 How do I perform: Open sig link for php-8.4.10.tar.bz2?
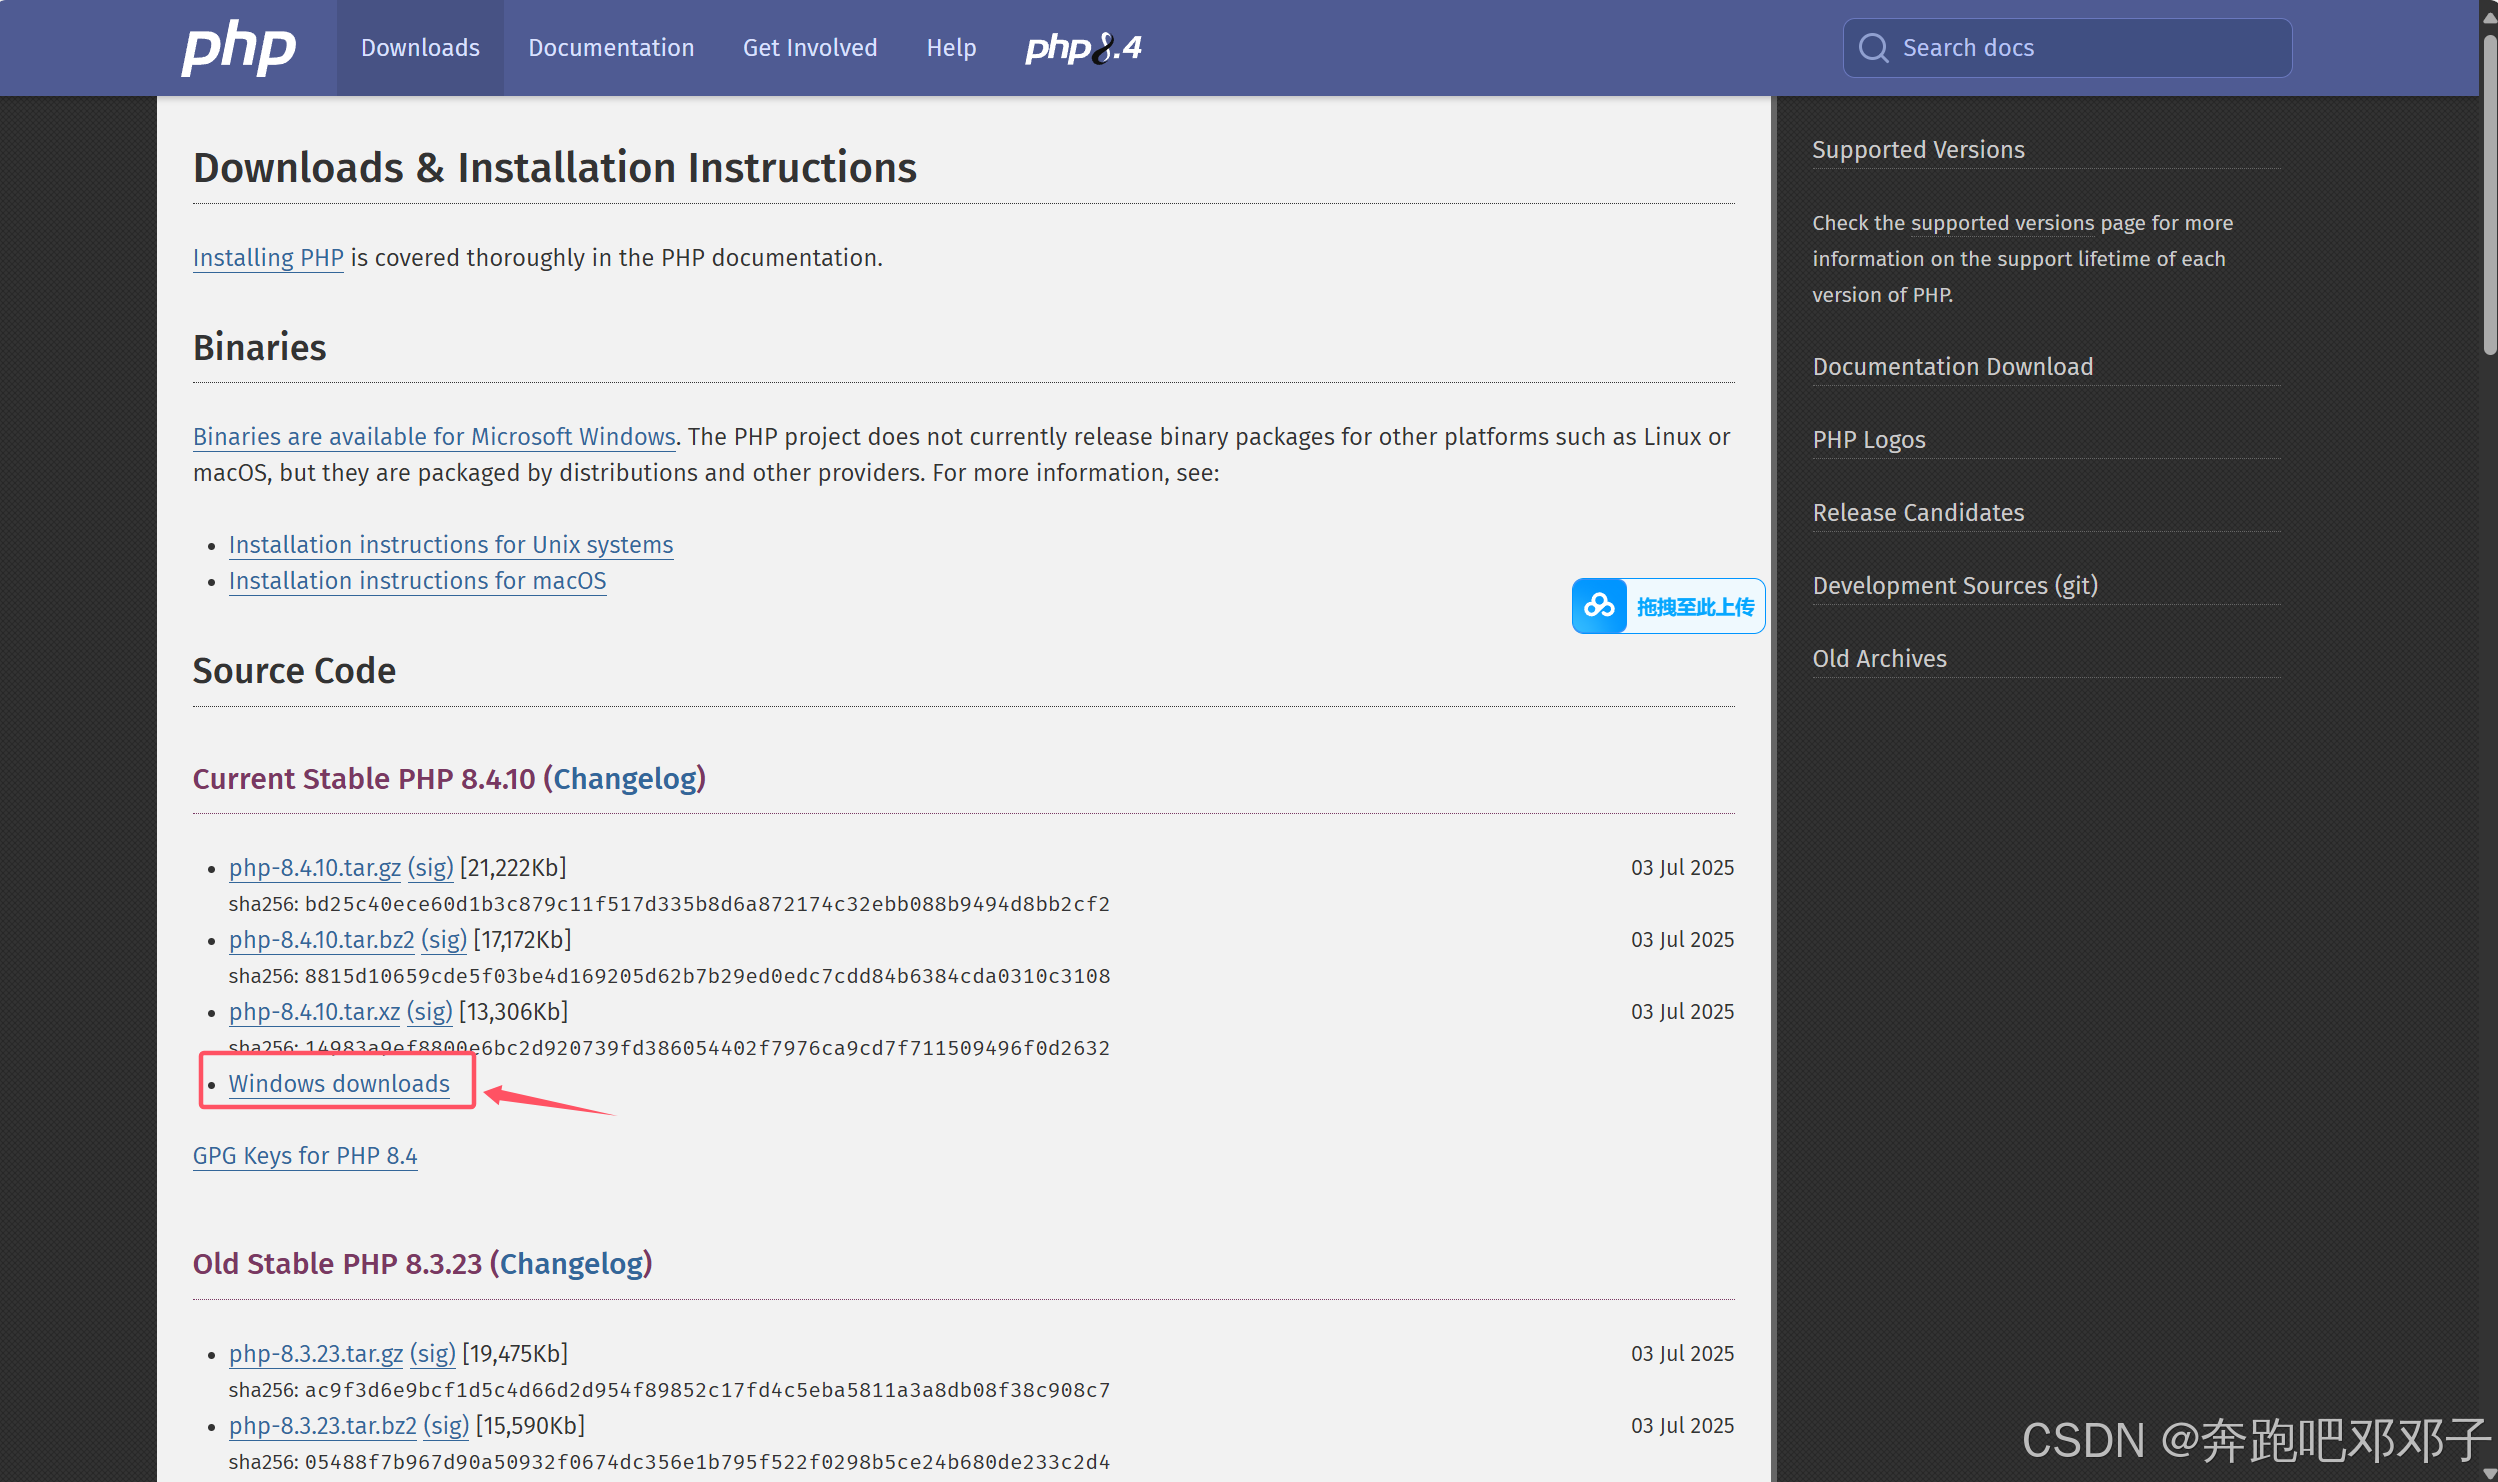point(444,940)
